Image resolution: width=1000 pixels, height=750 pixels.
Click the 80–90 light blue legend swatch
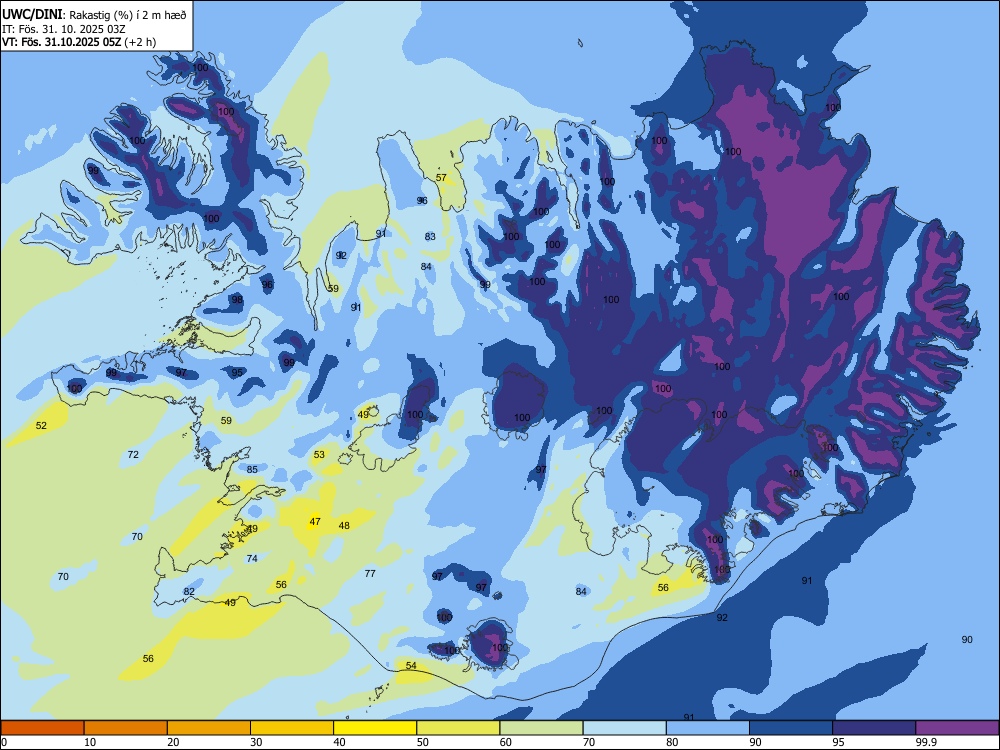(x=708, y=728)
